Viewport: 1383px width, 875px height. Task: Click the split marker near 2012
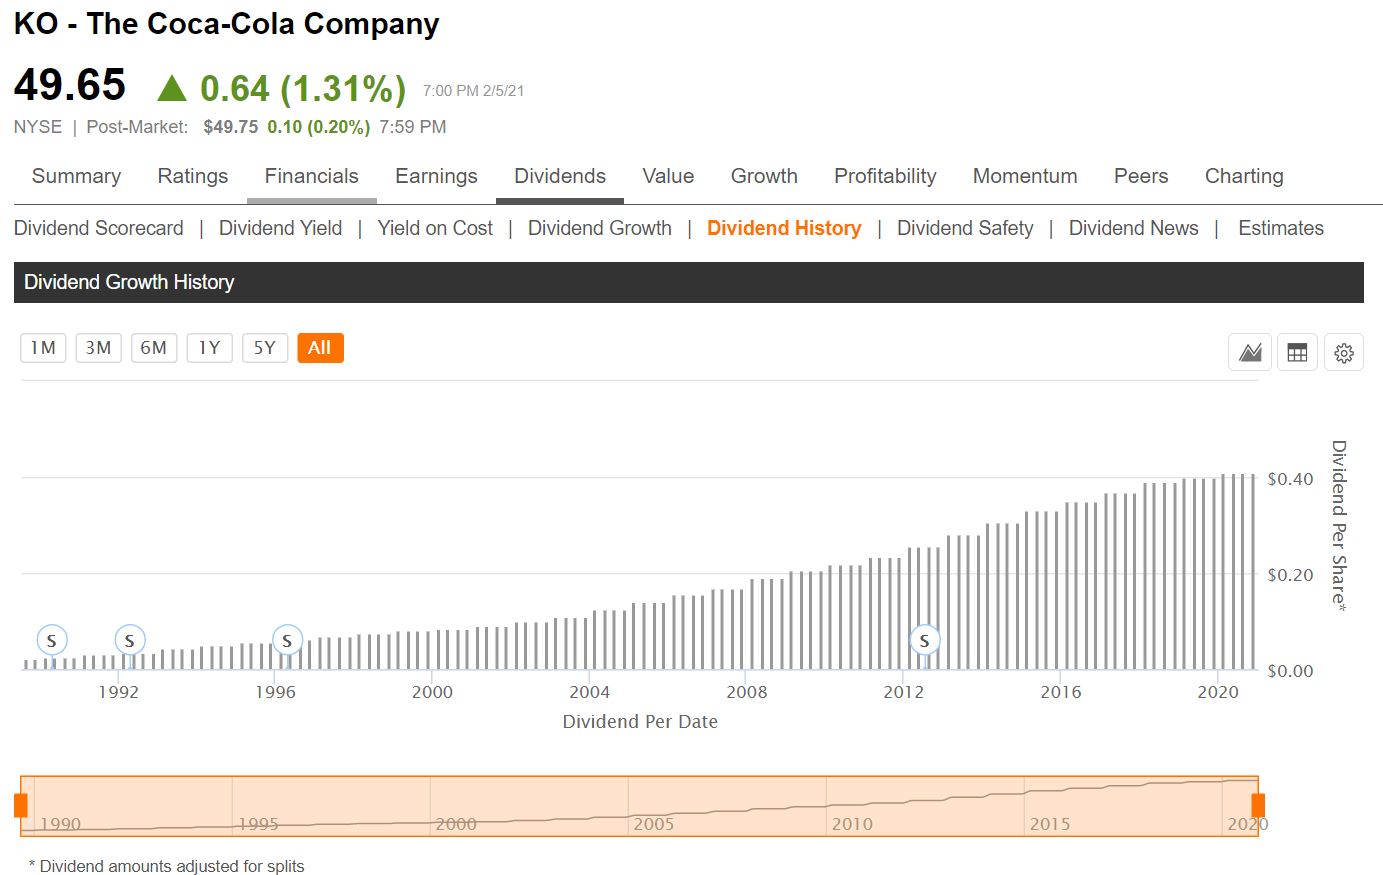pos(925,640)
